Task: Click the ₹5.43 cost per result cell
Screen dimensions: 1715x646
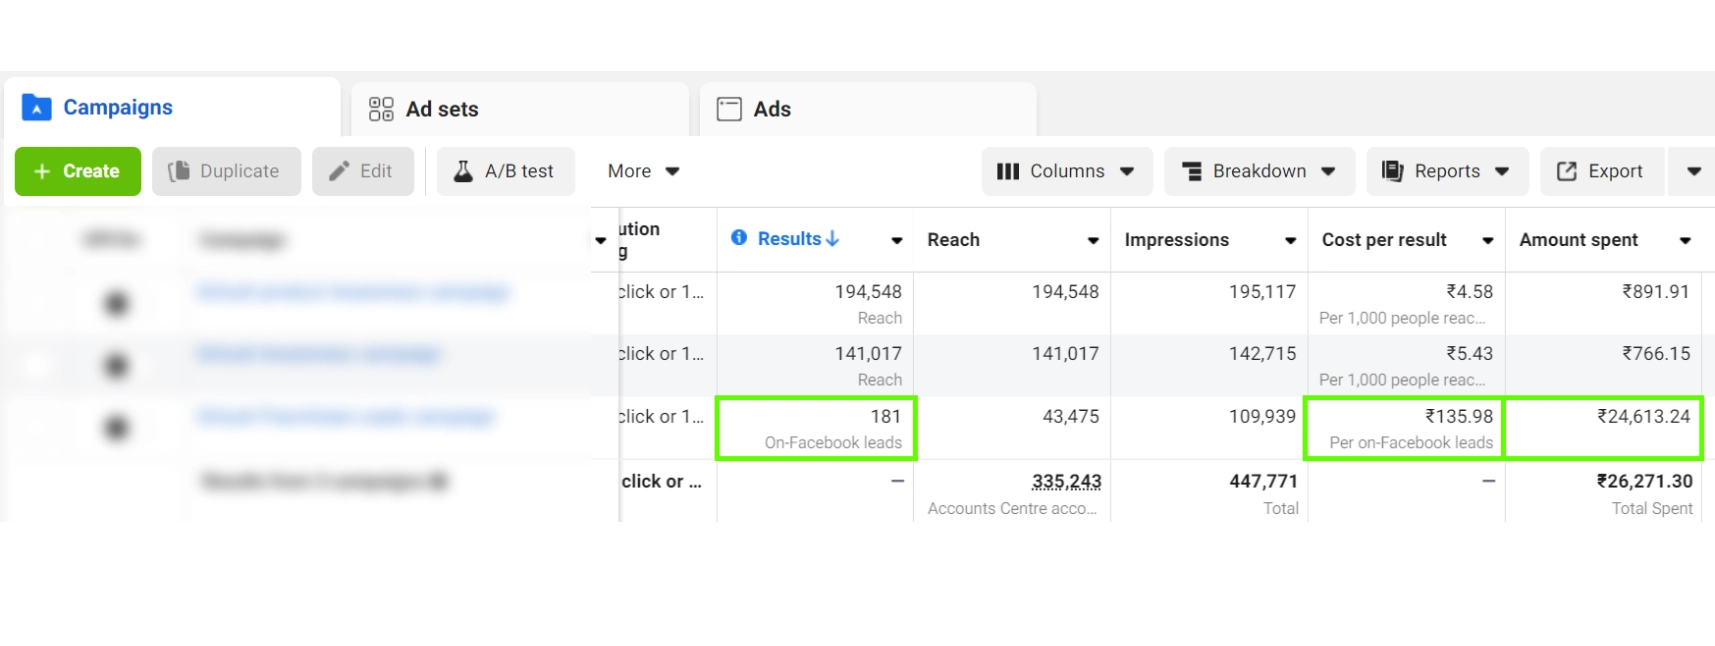Action: click(x=1406, y=366)
